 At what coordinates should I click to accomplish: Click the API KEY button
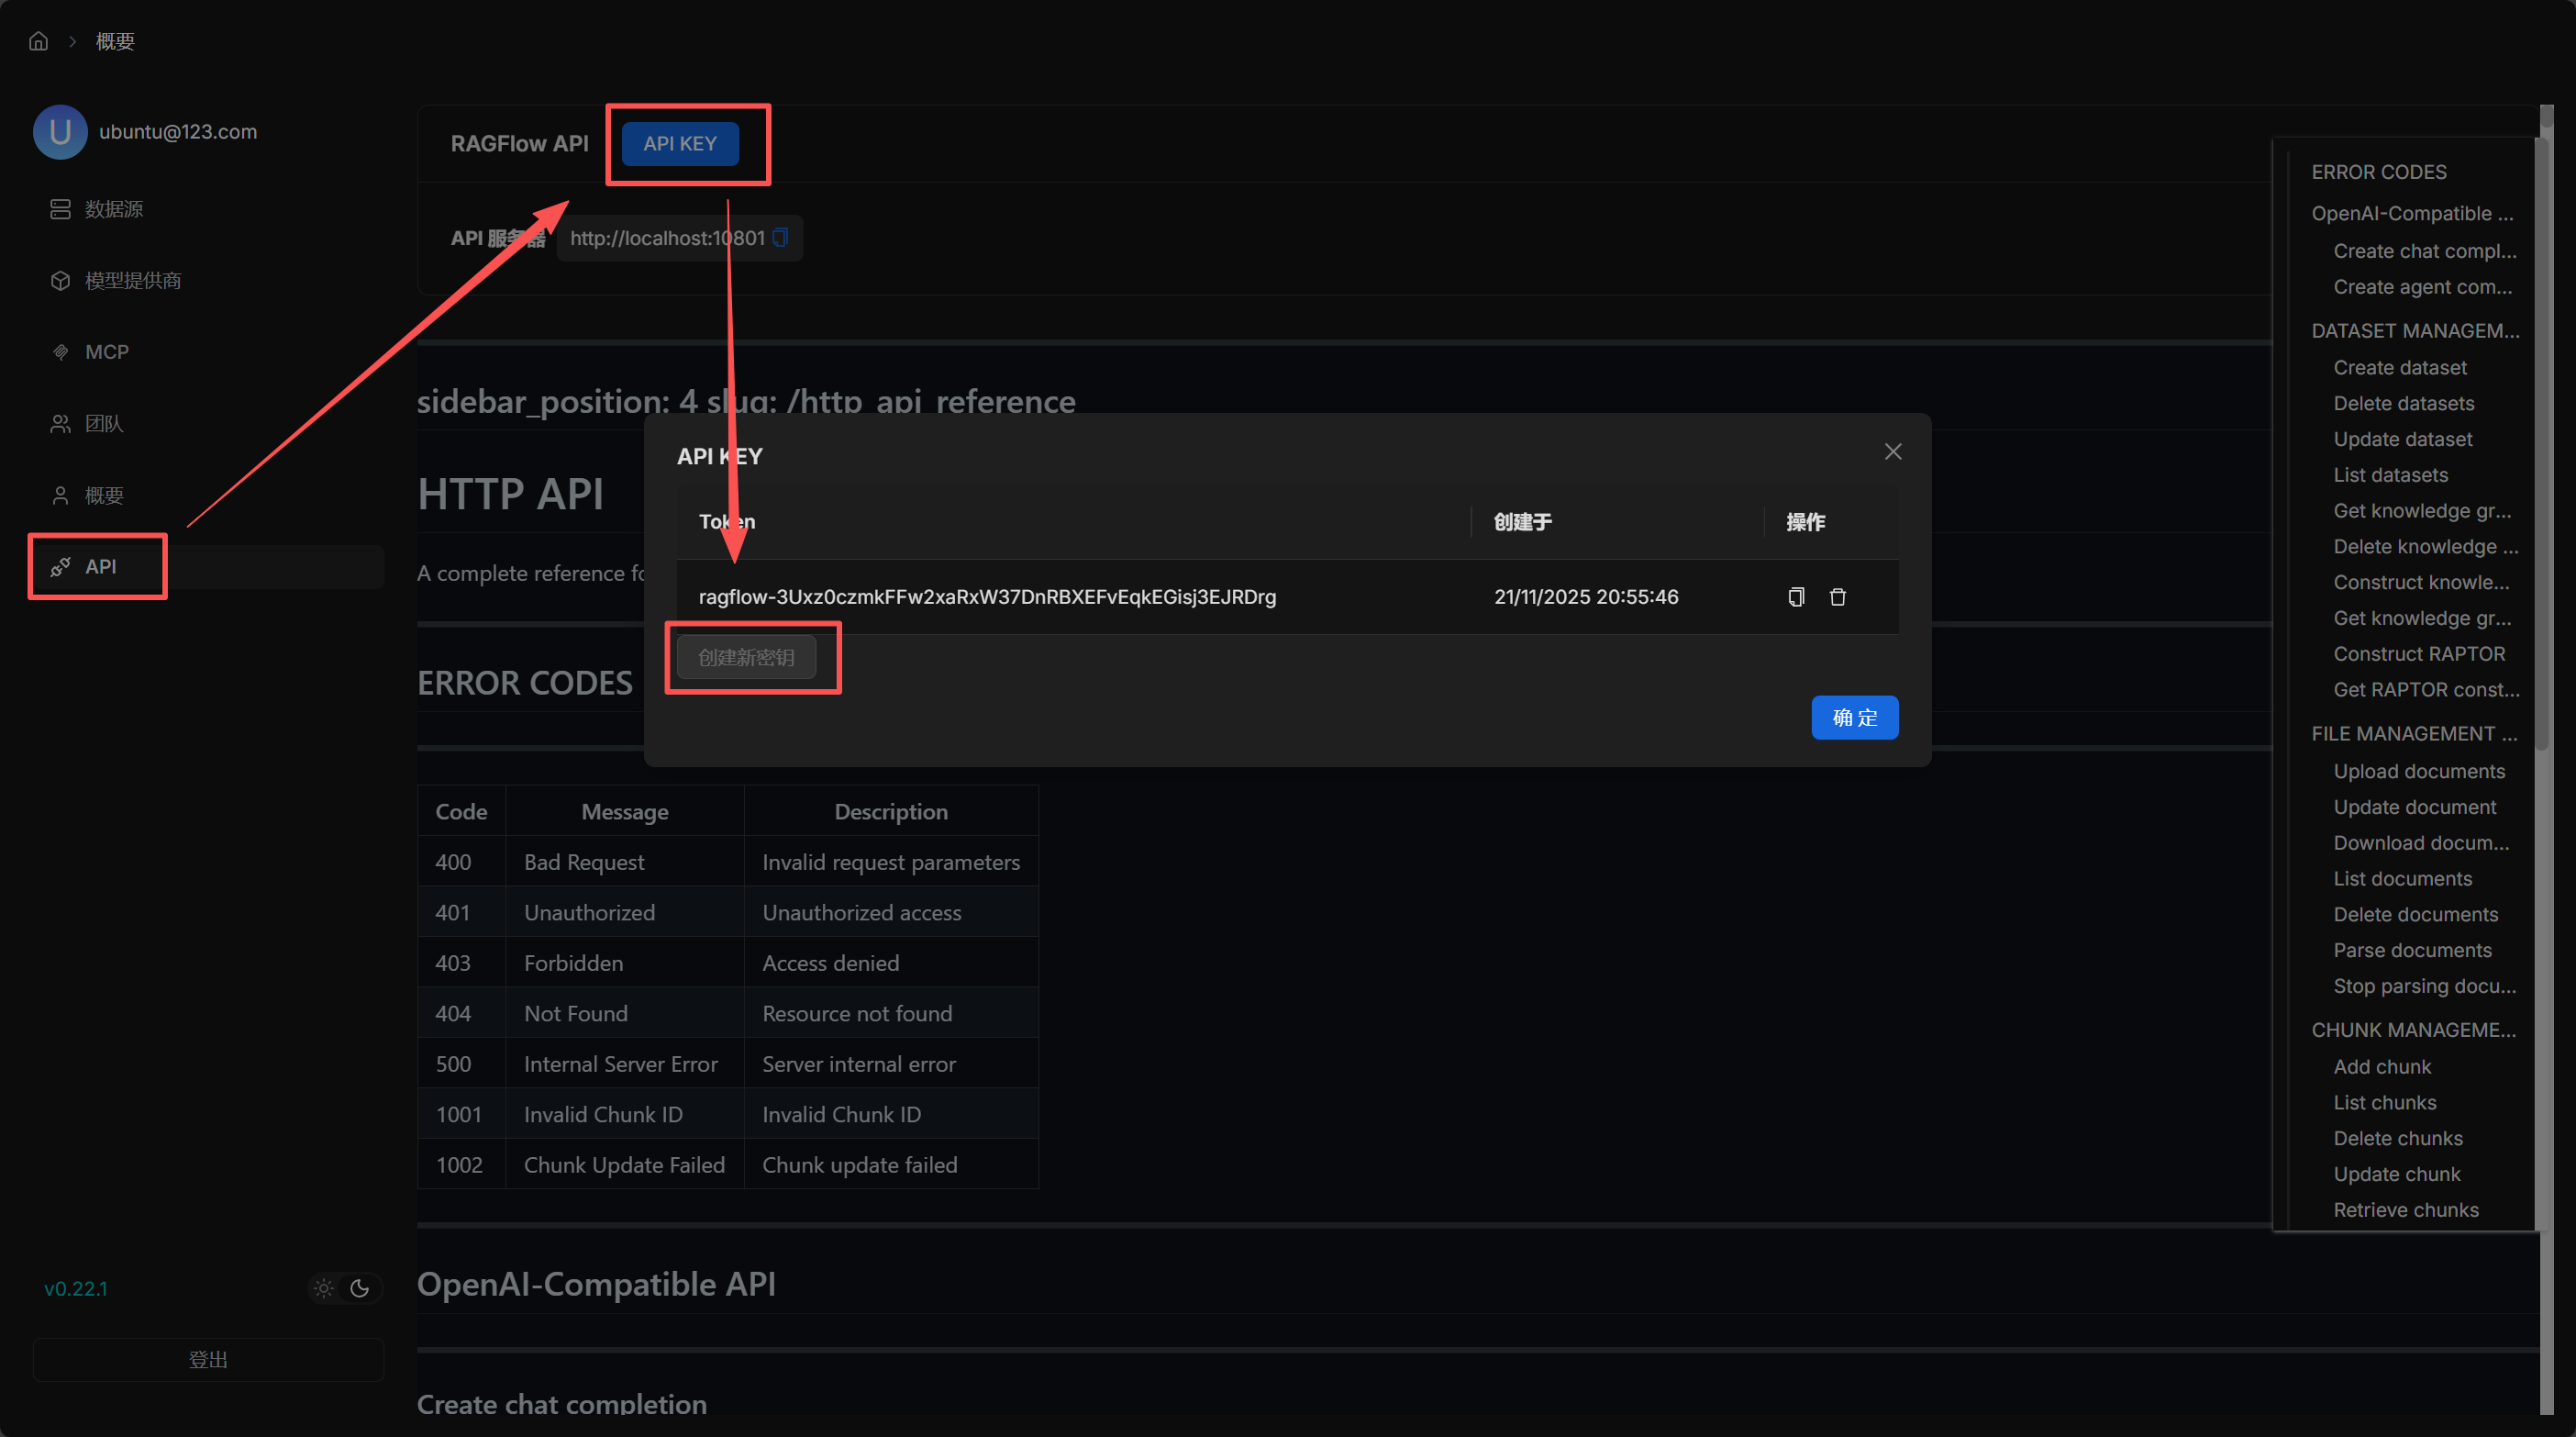680,143
